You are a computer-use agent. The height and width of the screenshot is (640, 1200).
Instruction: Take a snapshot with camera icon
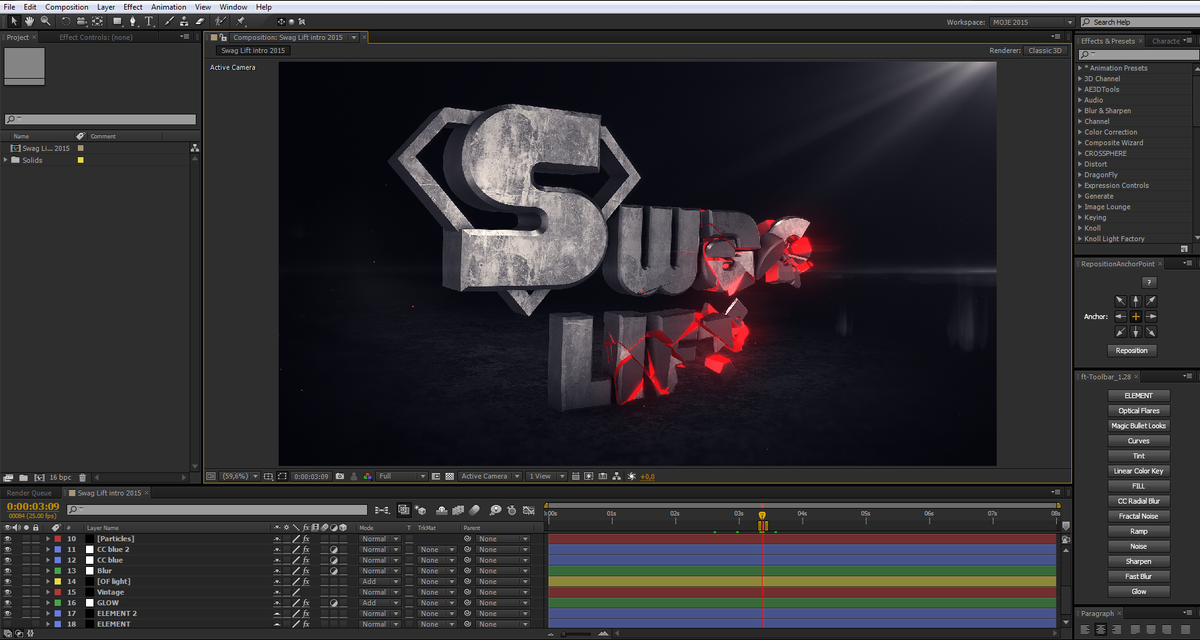(x=340, y=476)
